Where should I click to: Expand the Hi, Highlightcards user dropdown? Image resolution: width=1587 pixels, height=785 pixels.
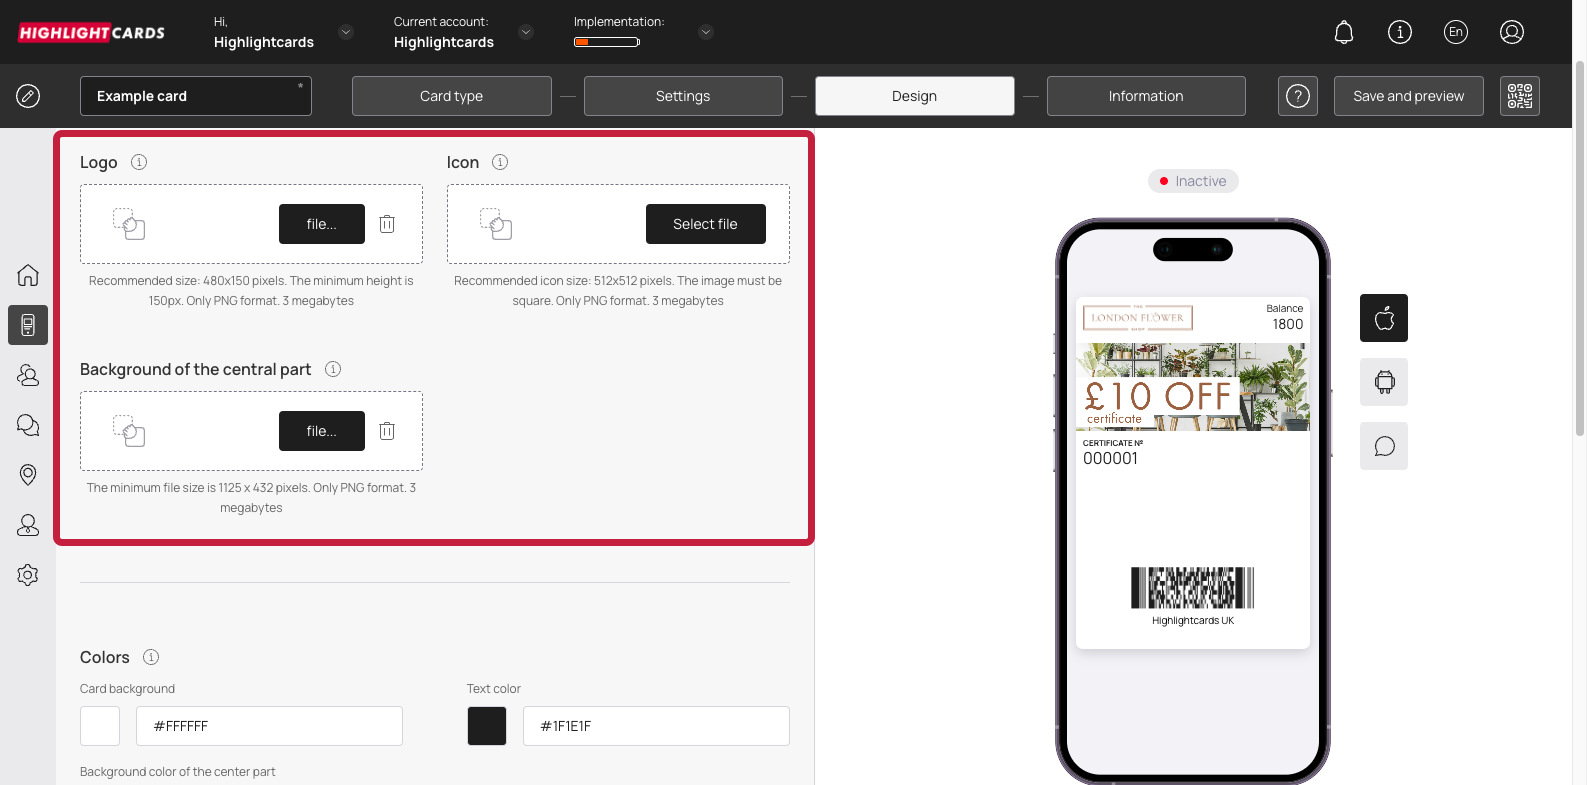346,32
